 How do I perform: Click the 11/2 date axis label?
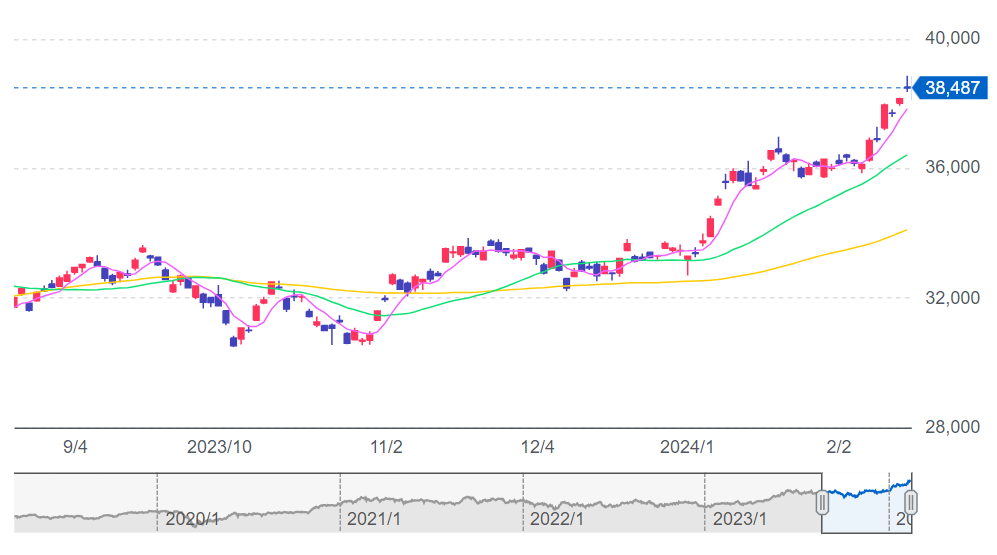click(x=386, y=447)
